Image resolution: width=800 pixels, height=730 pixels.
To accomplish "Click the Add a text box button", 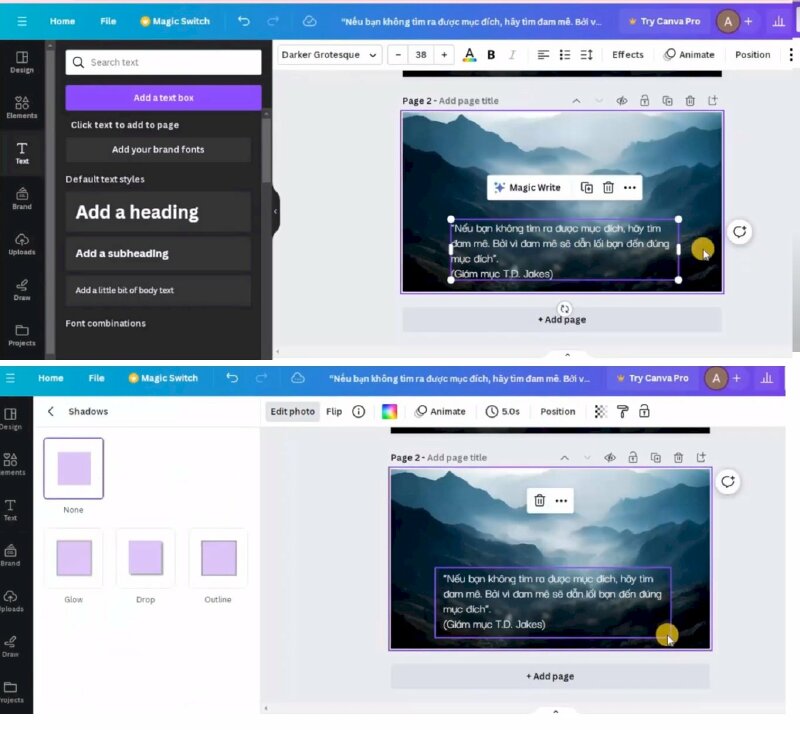I will tap(163, 98).
